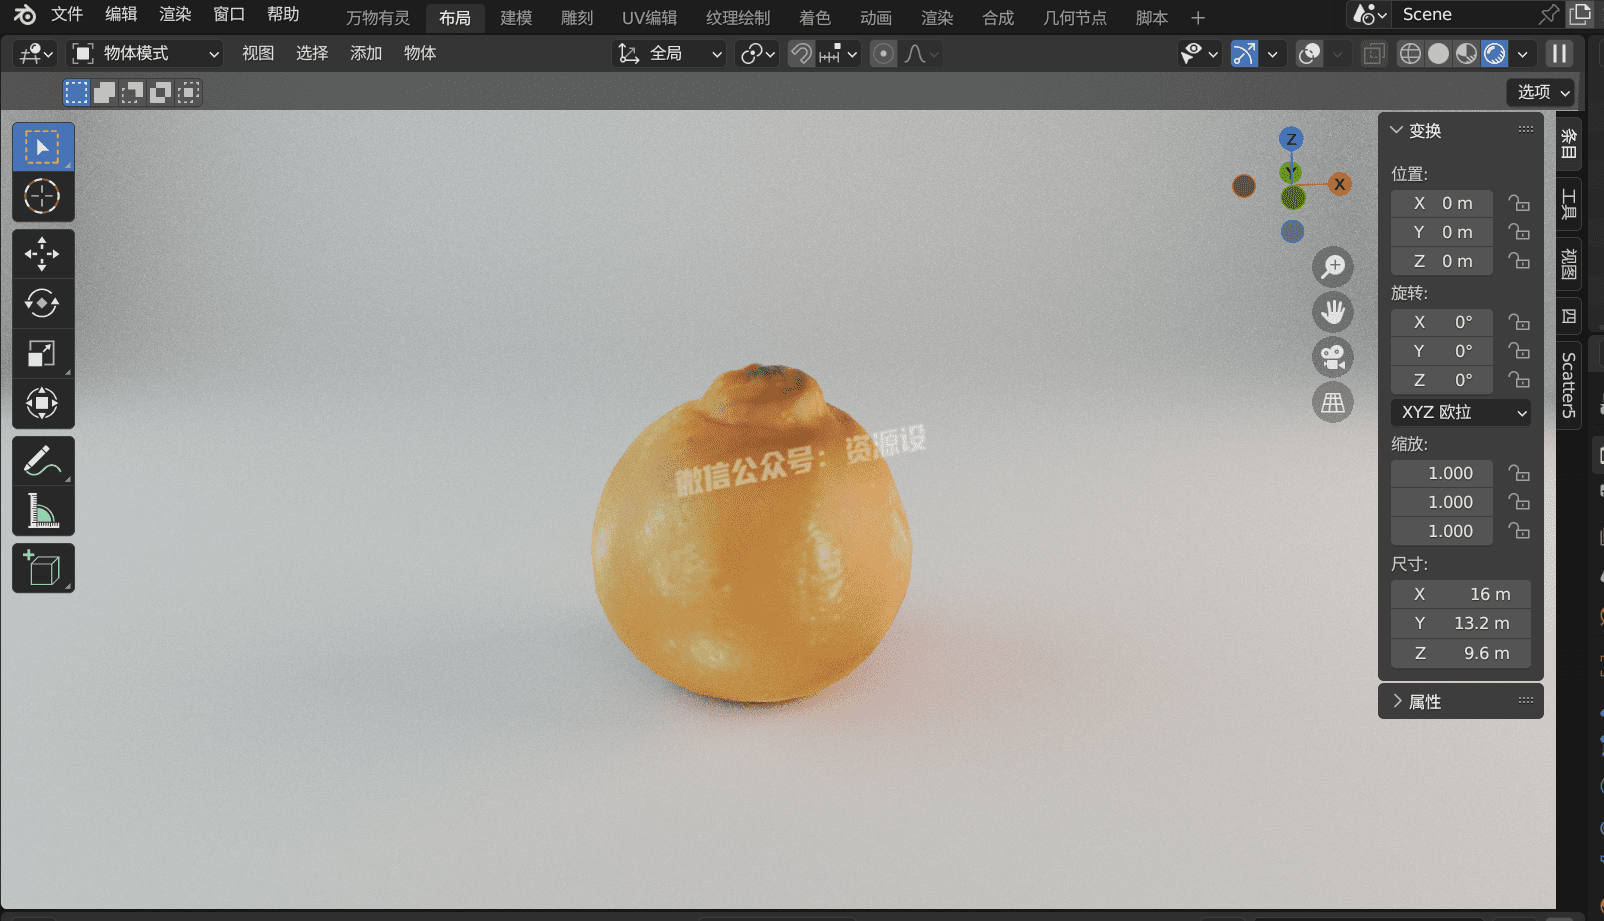
Task: Open viewport shading options dropdown arrow
Action: pyautogui.click(x=1523, y=54)
